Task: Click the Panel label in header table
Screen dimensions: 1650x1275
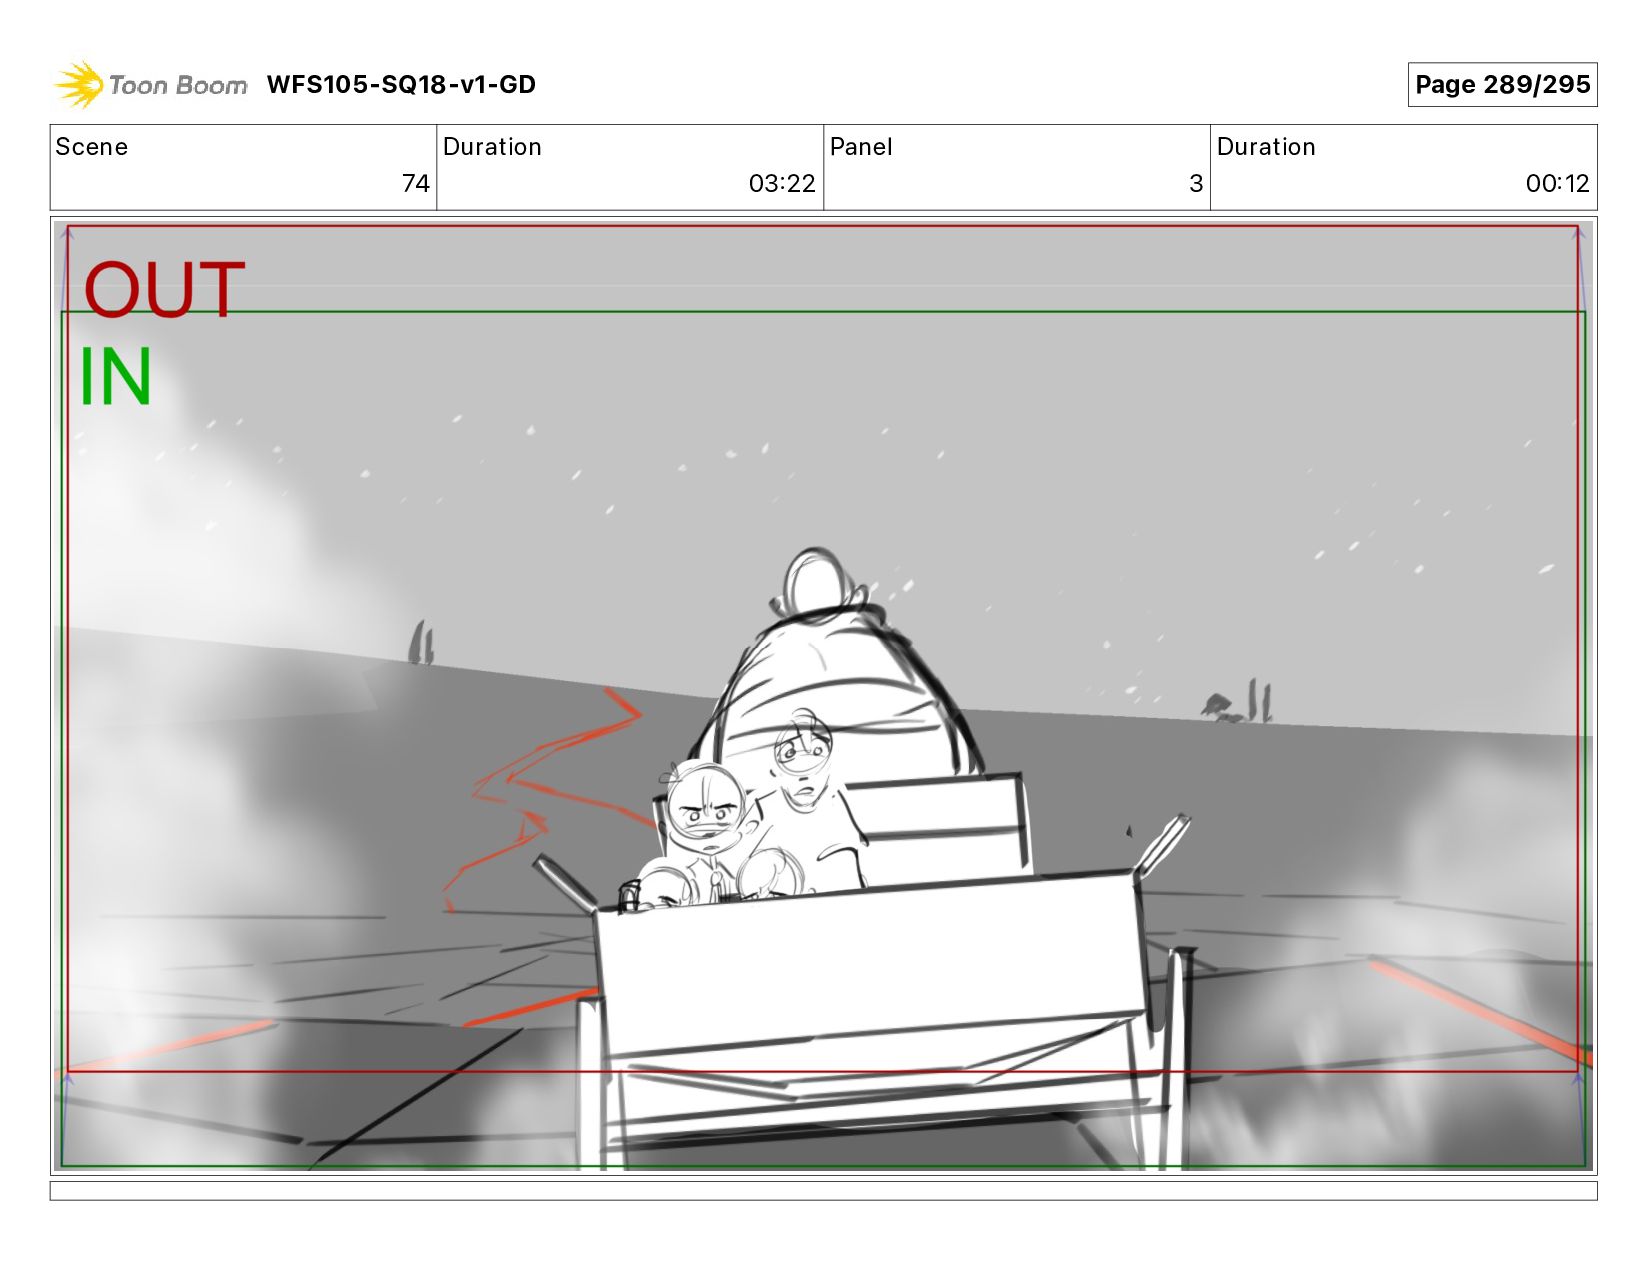Action: [861, 147]
